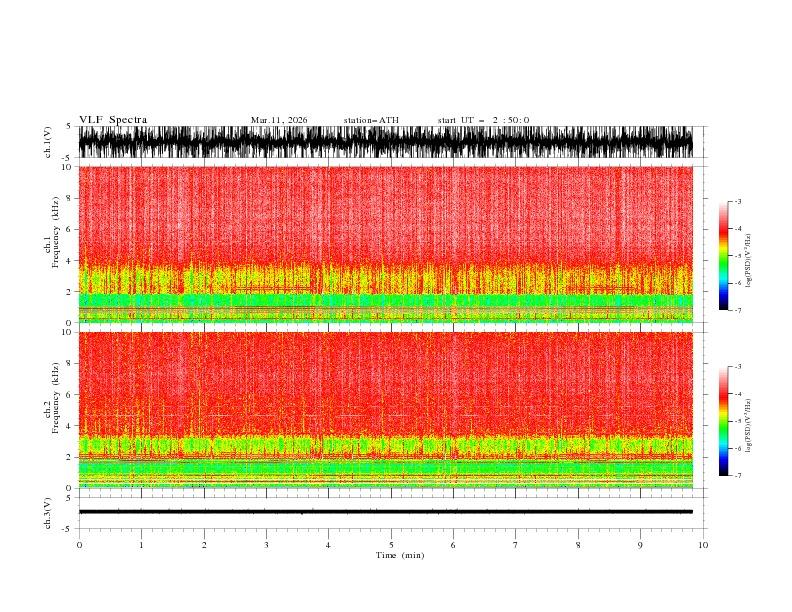Click the "-3" tick on ch.1 colorbar

[x=737, y=201]
